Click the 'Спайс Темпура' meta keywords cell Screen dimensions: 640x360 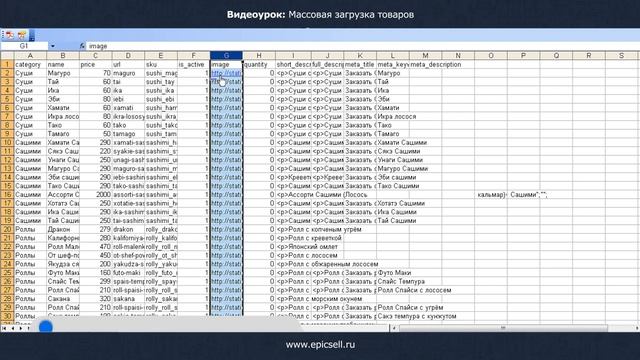401,282
